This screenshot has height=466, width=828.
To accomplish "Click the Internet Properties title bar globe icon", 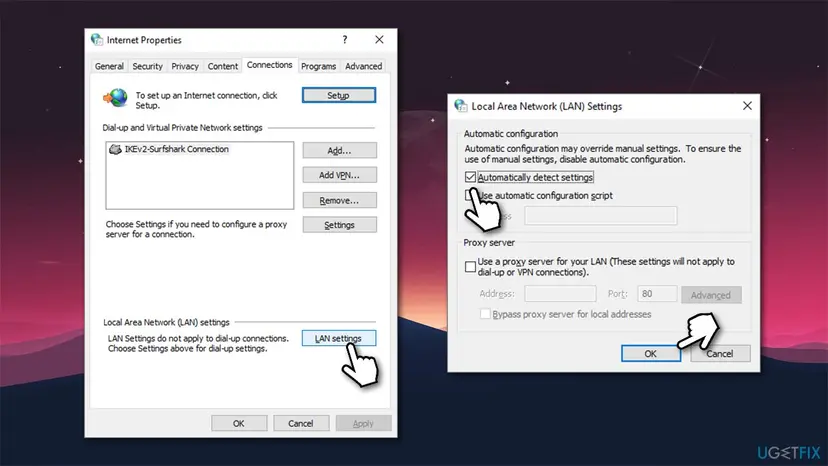I will click(x=97, y=40).
